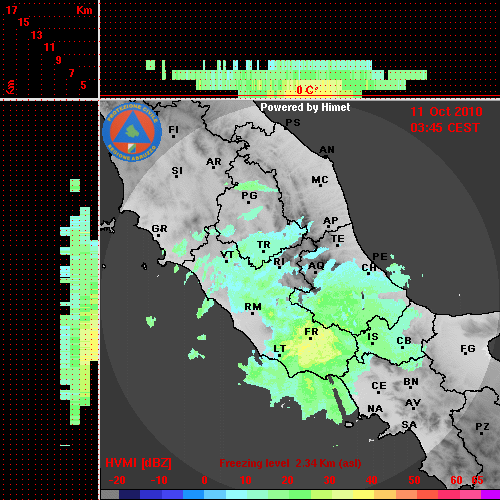This screenshot has width=500, height=500.
Task: Click the CB city label
Action: tap(404, 341)
